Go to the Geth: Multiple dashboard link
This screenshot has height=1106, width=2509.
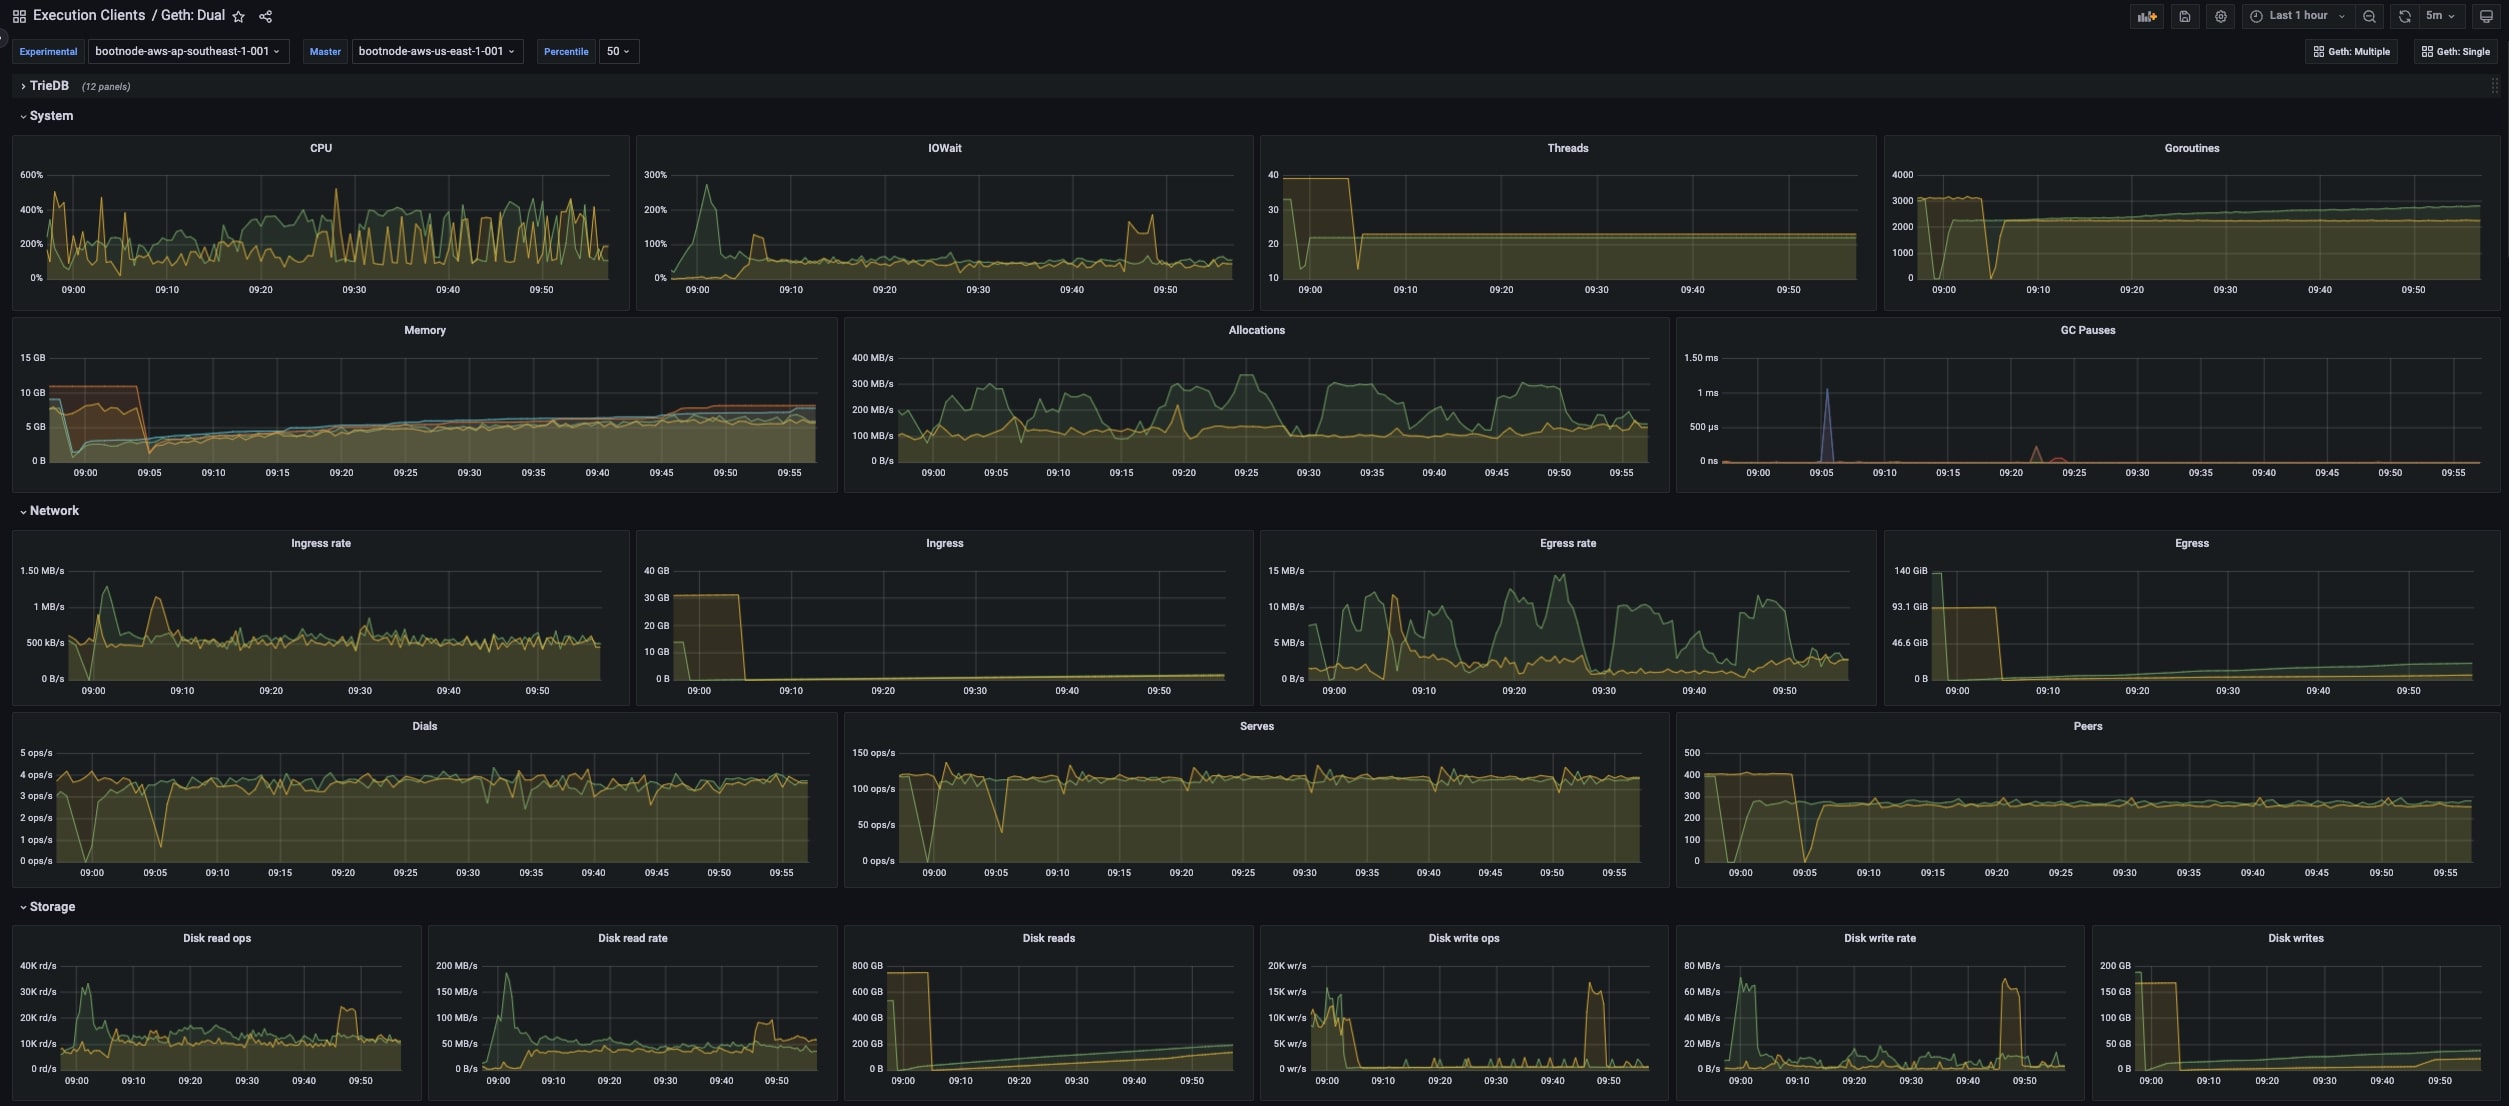2351,51
